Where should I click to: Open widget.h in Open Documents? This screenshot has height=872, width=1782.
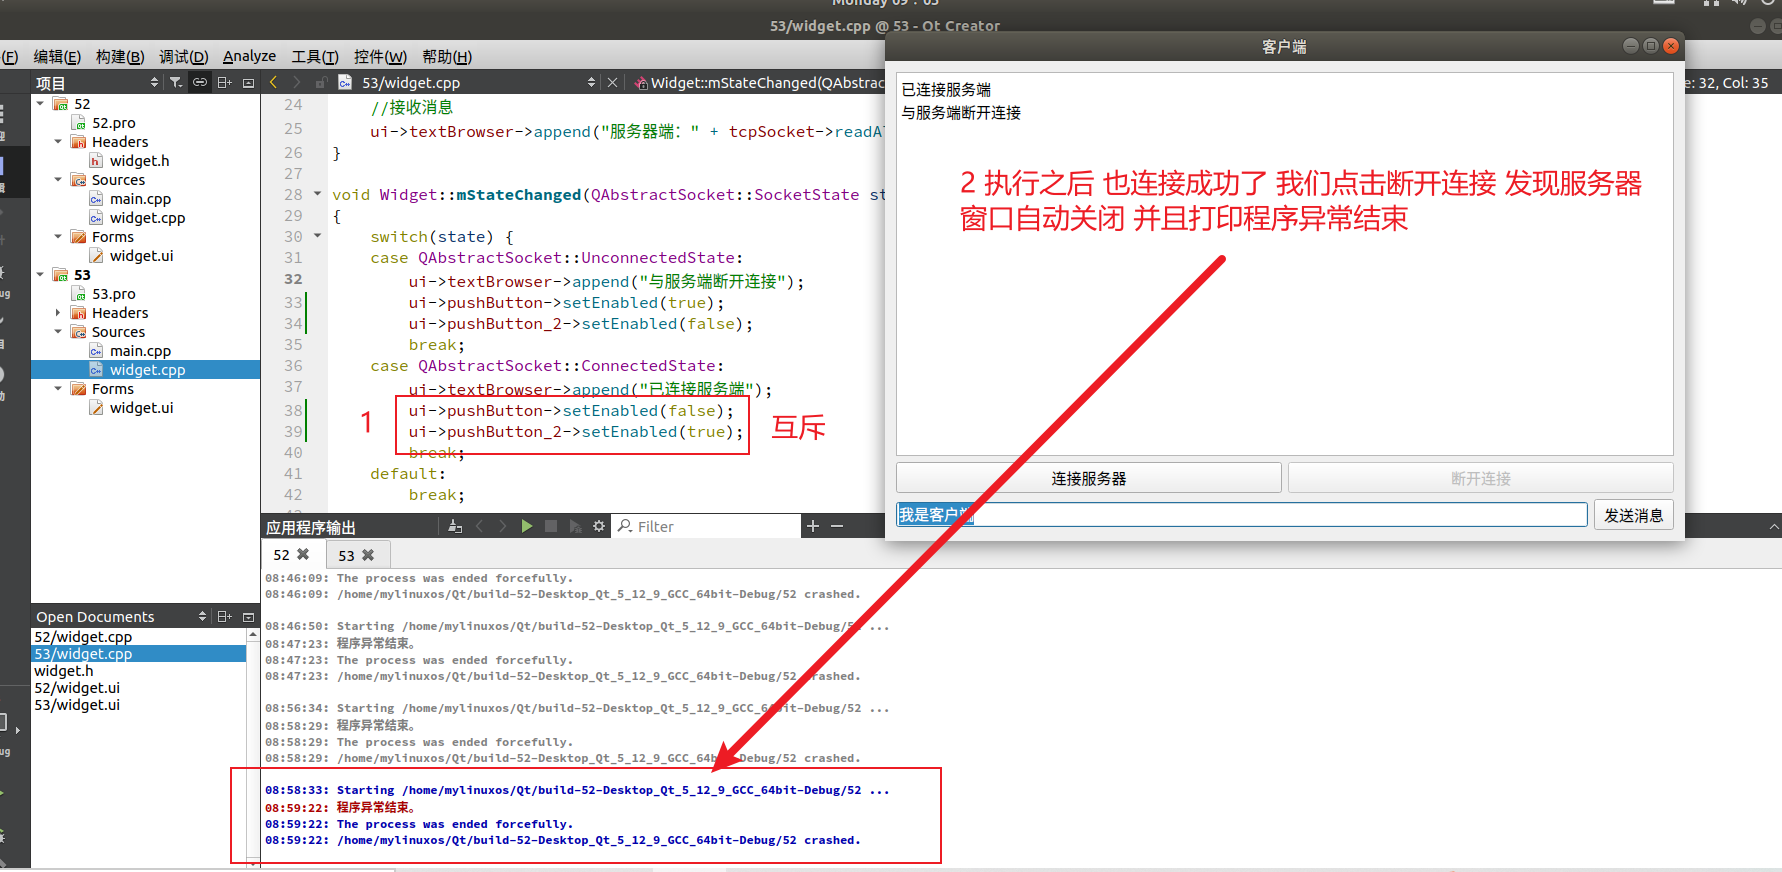pos(64,670)
